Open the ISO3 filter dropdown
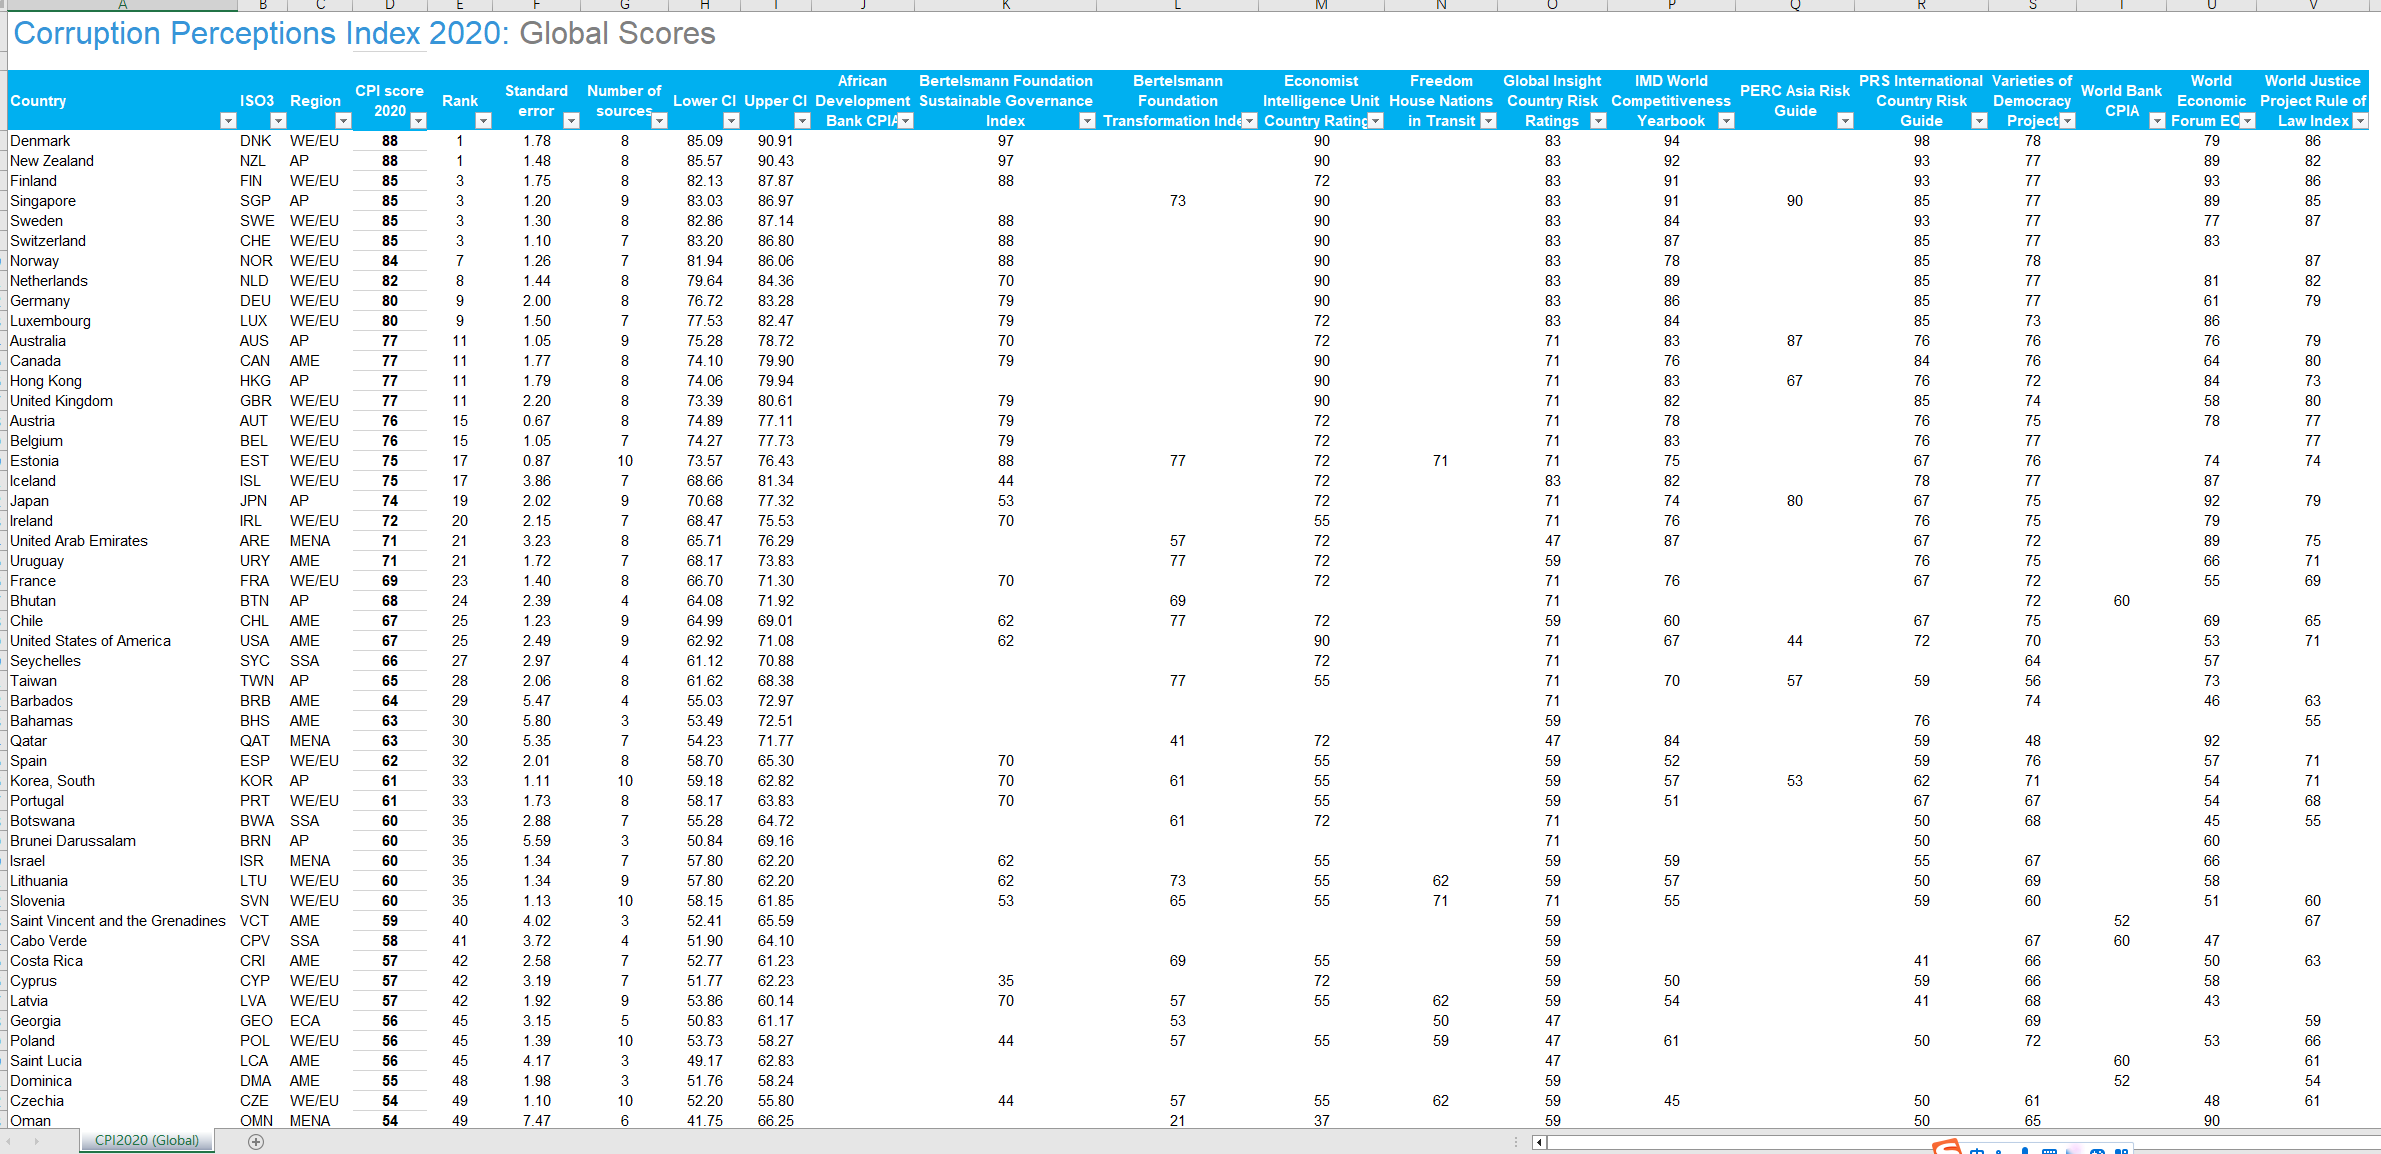 point(278,121)
